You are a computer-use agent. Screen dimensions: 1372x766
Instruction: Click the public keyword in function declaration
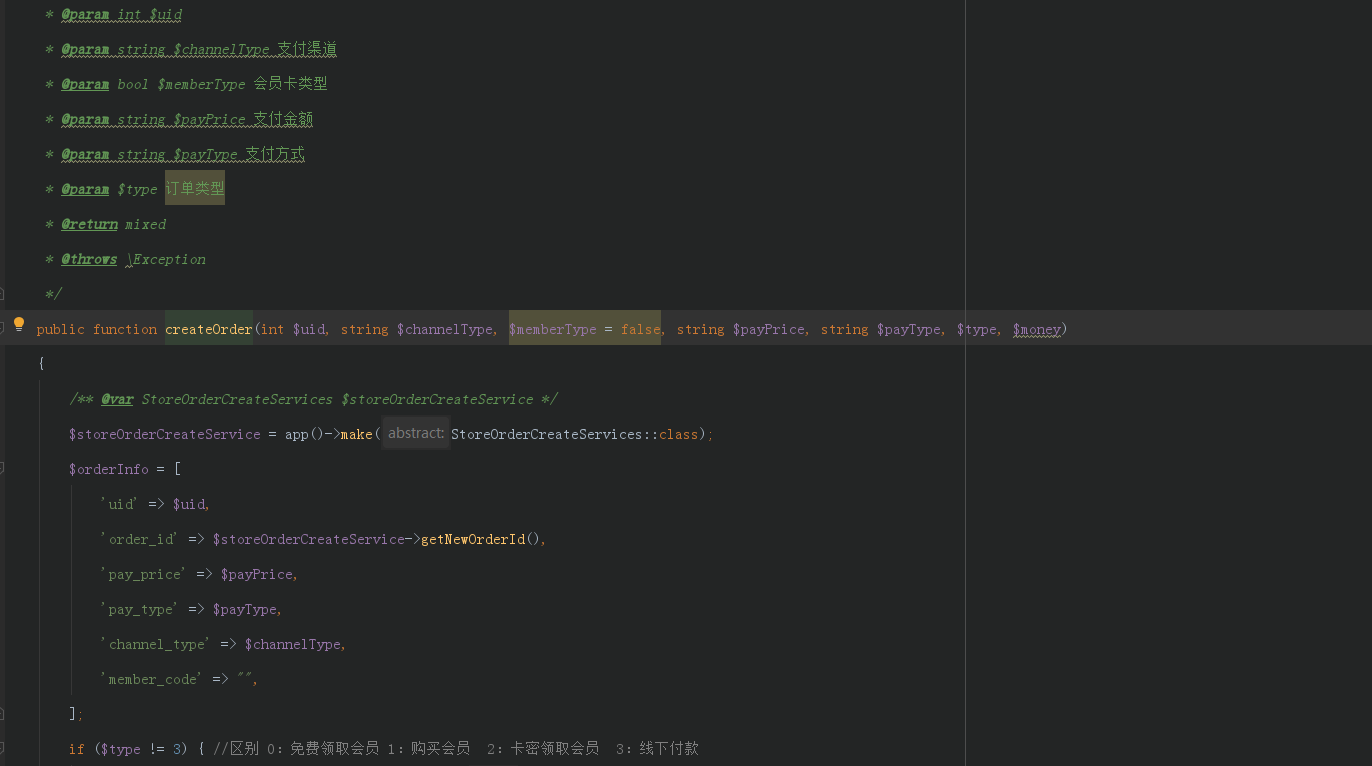click(x=61, y=329)
